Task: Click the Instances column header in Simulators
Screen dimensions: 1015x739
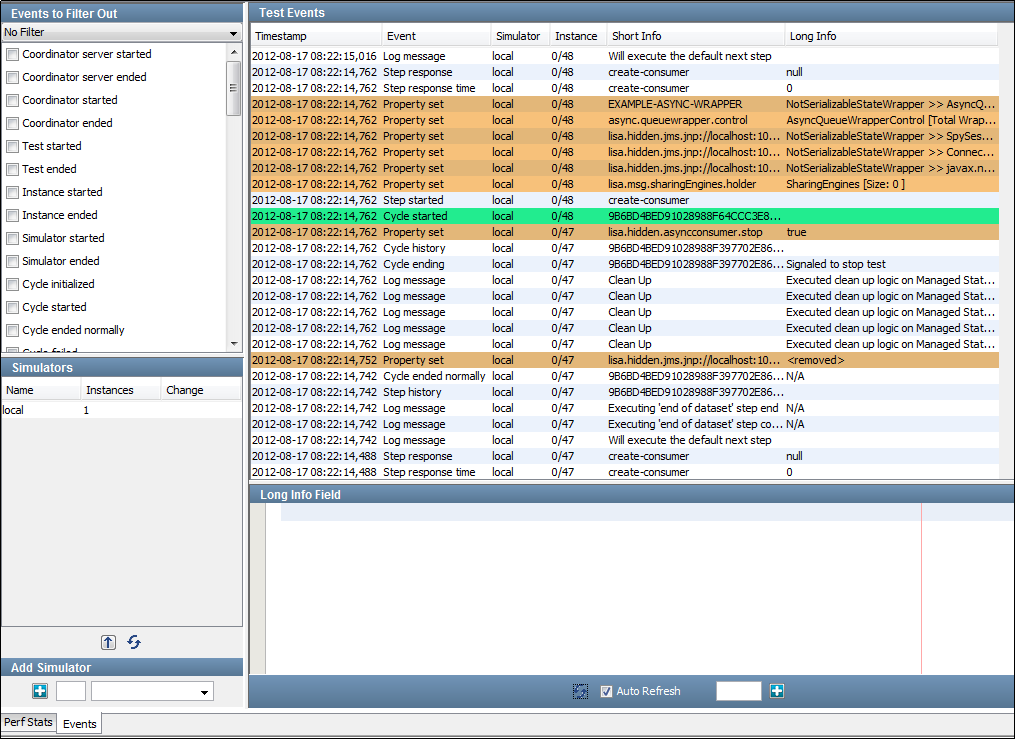Action: (x=121, y=390)
